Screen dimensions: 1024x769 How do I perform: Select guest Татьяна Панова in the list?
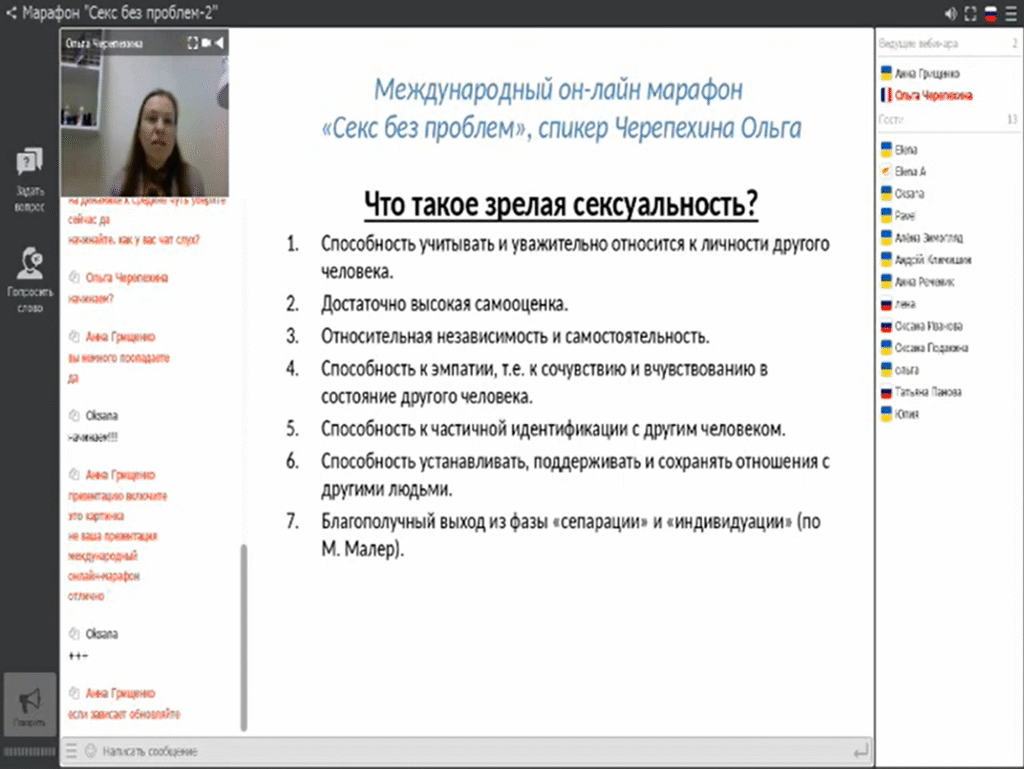click(x=927, y=392)
